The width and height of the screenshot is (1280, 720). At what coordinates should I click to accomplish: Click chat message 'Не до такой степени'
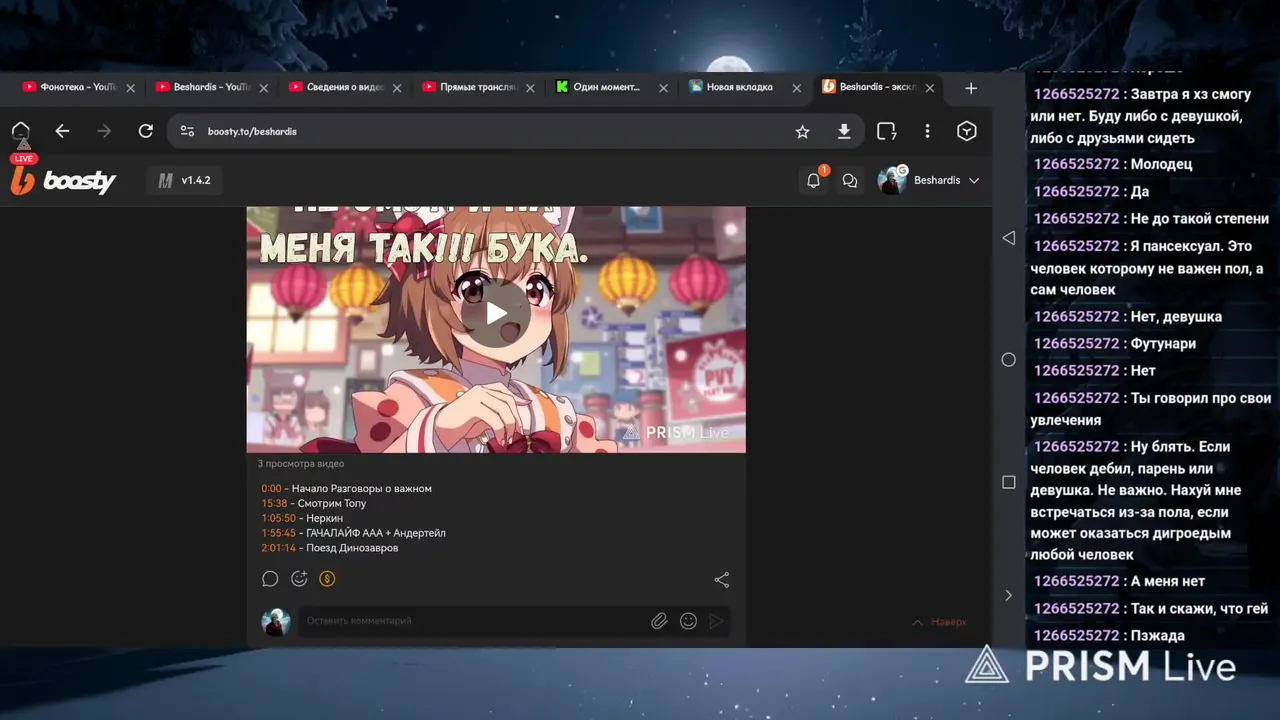[x=1199, y=218]
